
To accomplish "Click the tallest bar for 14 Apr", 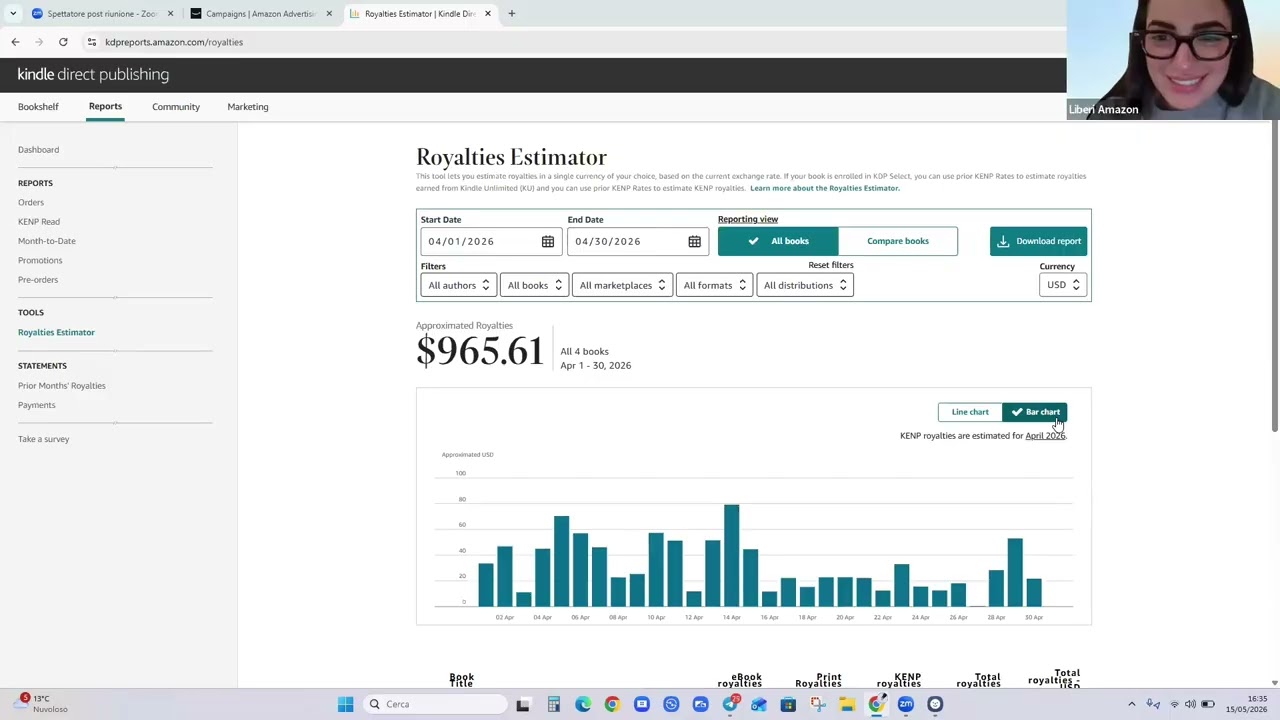I will pos(731,555).
